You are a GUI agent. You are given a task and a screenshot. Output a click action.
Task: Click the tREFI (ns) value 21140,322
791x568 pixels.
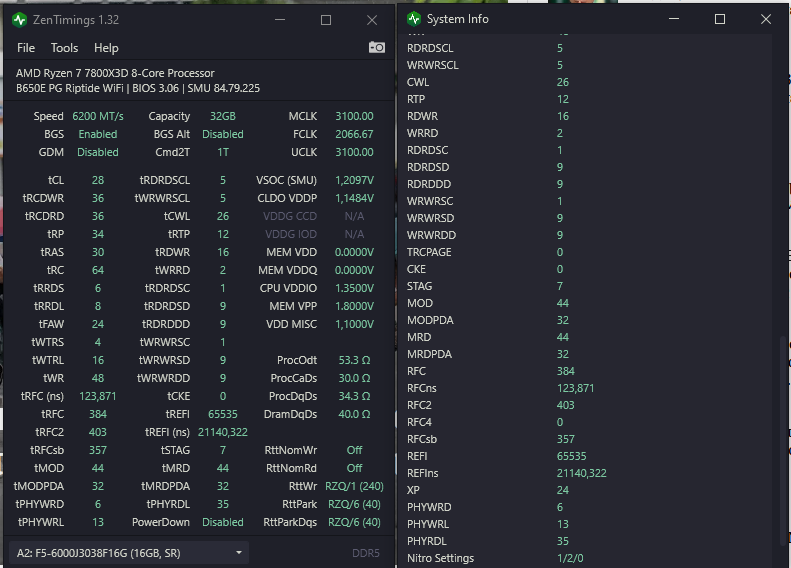[222, 432]
